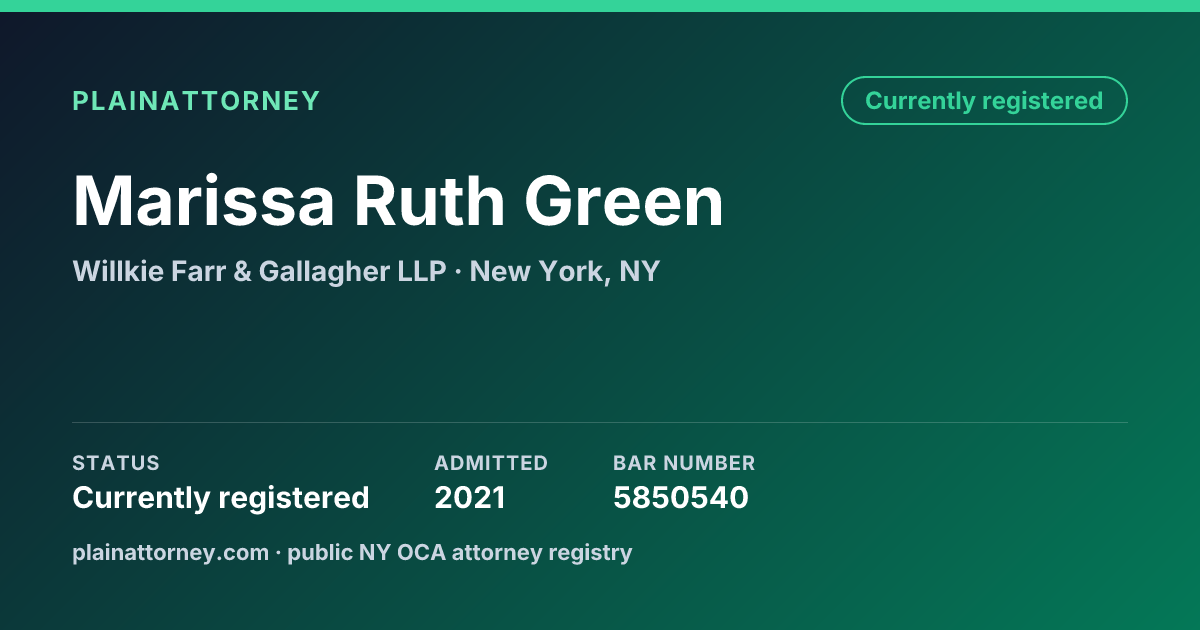Viewport: 1200px width, 630px height.
Task: Select the Marissa Ruth Green heading
Action: pos(398,201)
